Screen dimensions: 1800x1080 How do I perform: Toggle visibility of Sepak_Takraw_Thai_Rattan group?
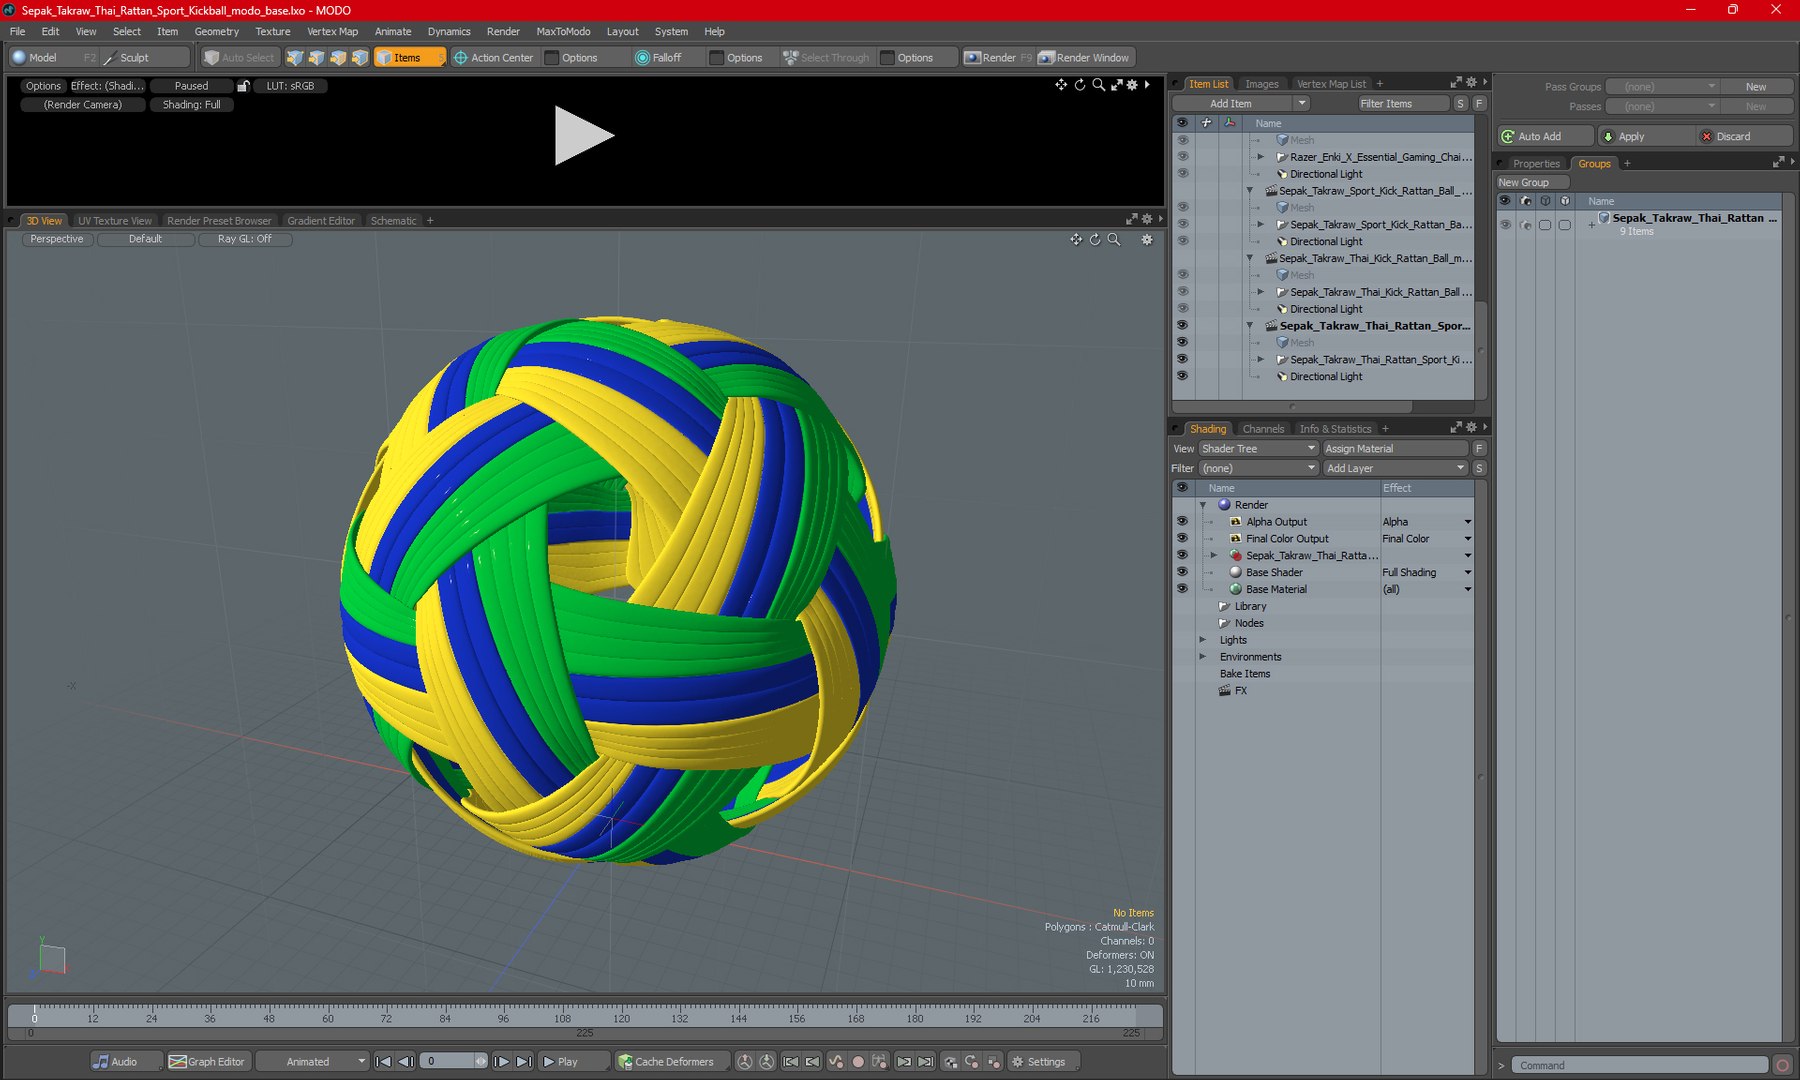tap(1505, 225)
